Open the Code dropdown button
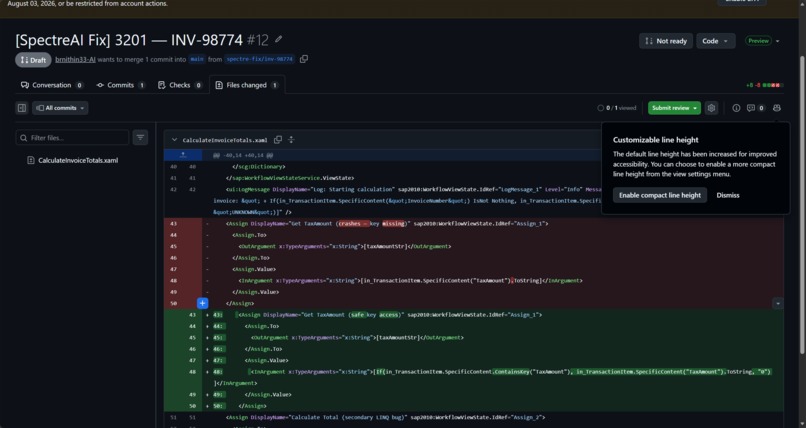Screen dimensions: 806x428 (x=715, y=41)
